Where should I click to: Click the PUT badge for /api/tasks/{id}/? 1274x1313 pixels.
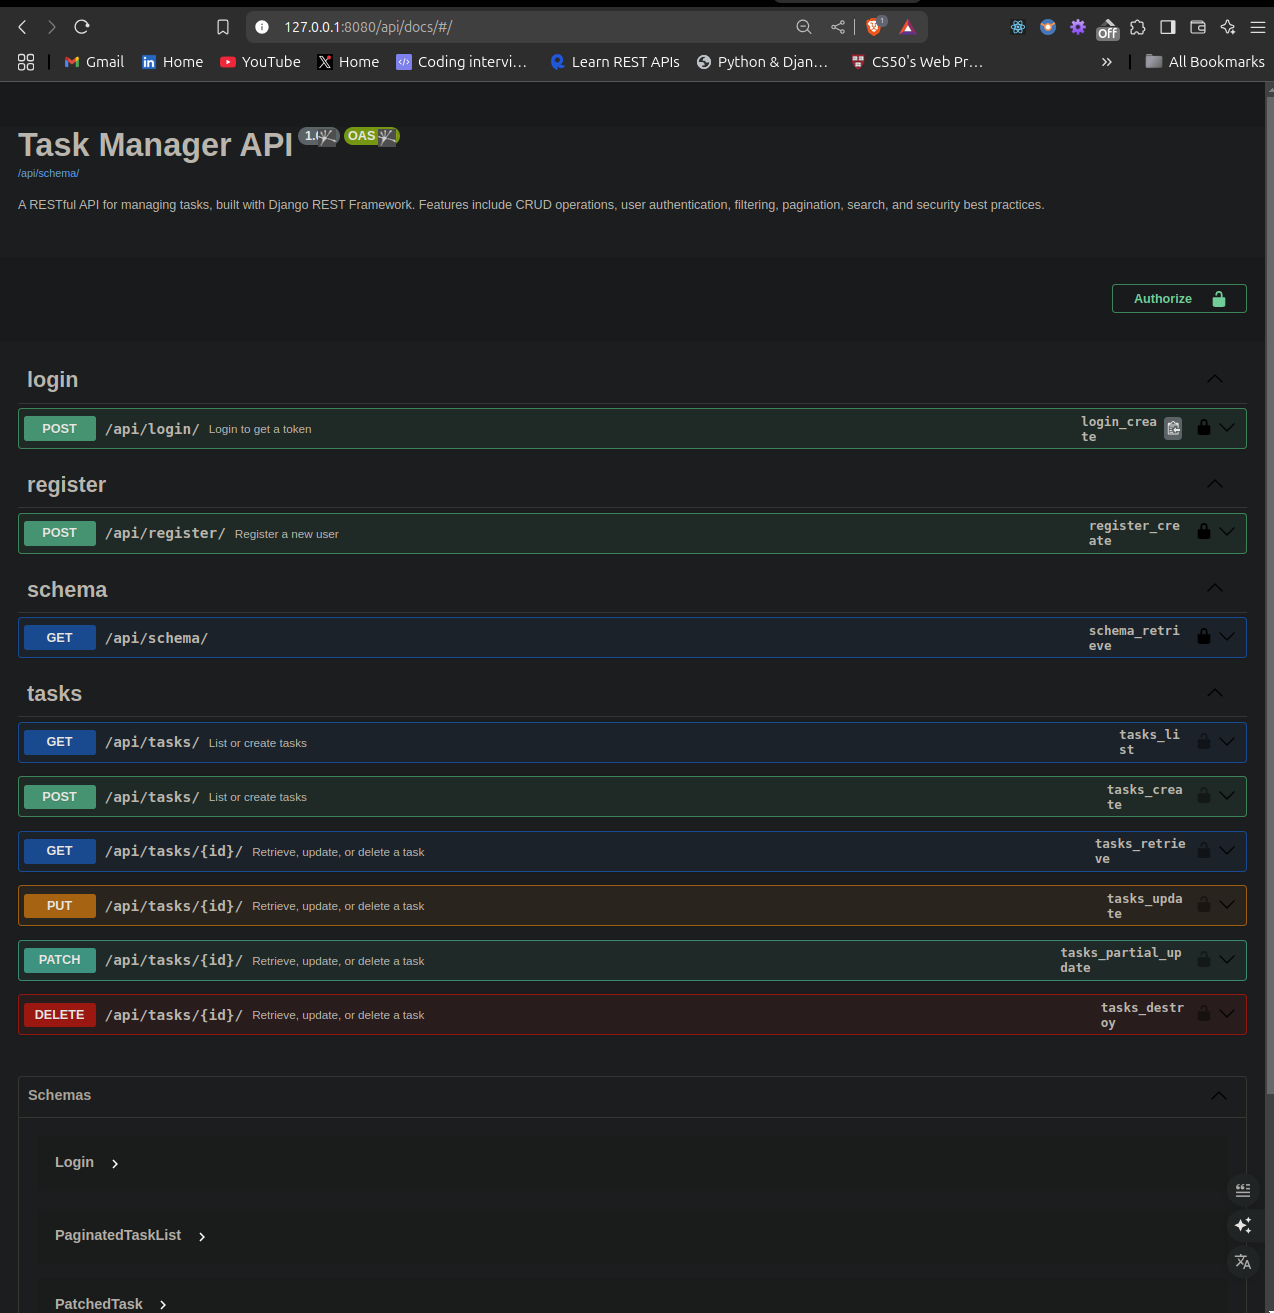(x=59, y=906)
